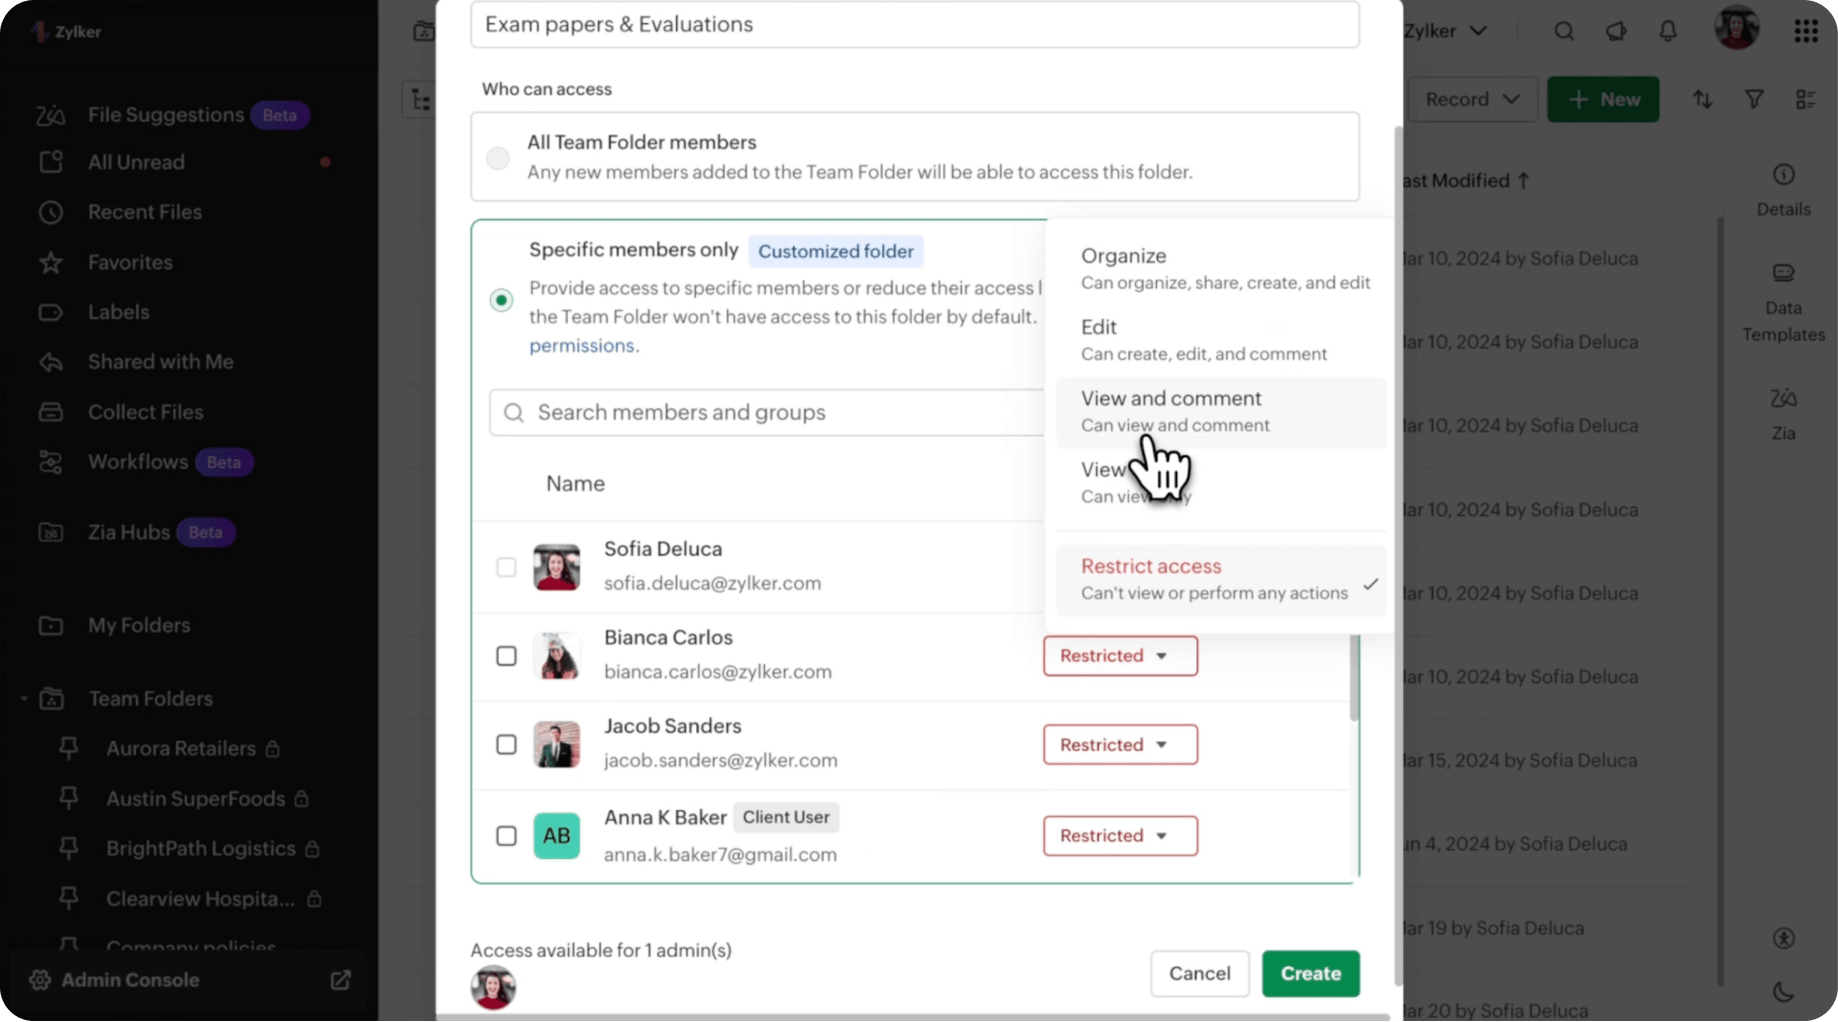Click the Create button
1838x1022 pixels.
tap(1310, 973)
